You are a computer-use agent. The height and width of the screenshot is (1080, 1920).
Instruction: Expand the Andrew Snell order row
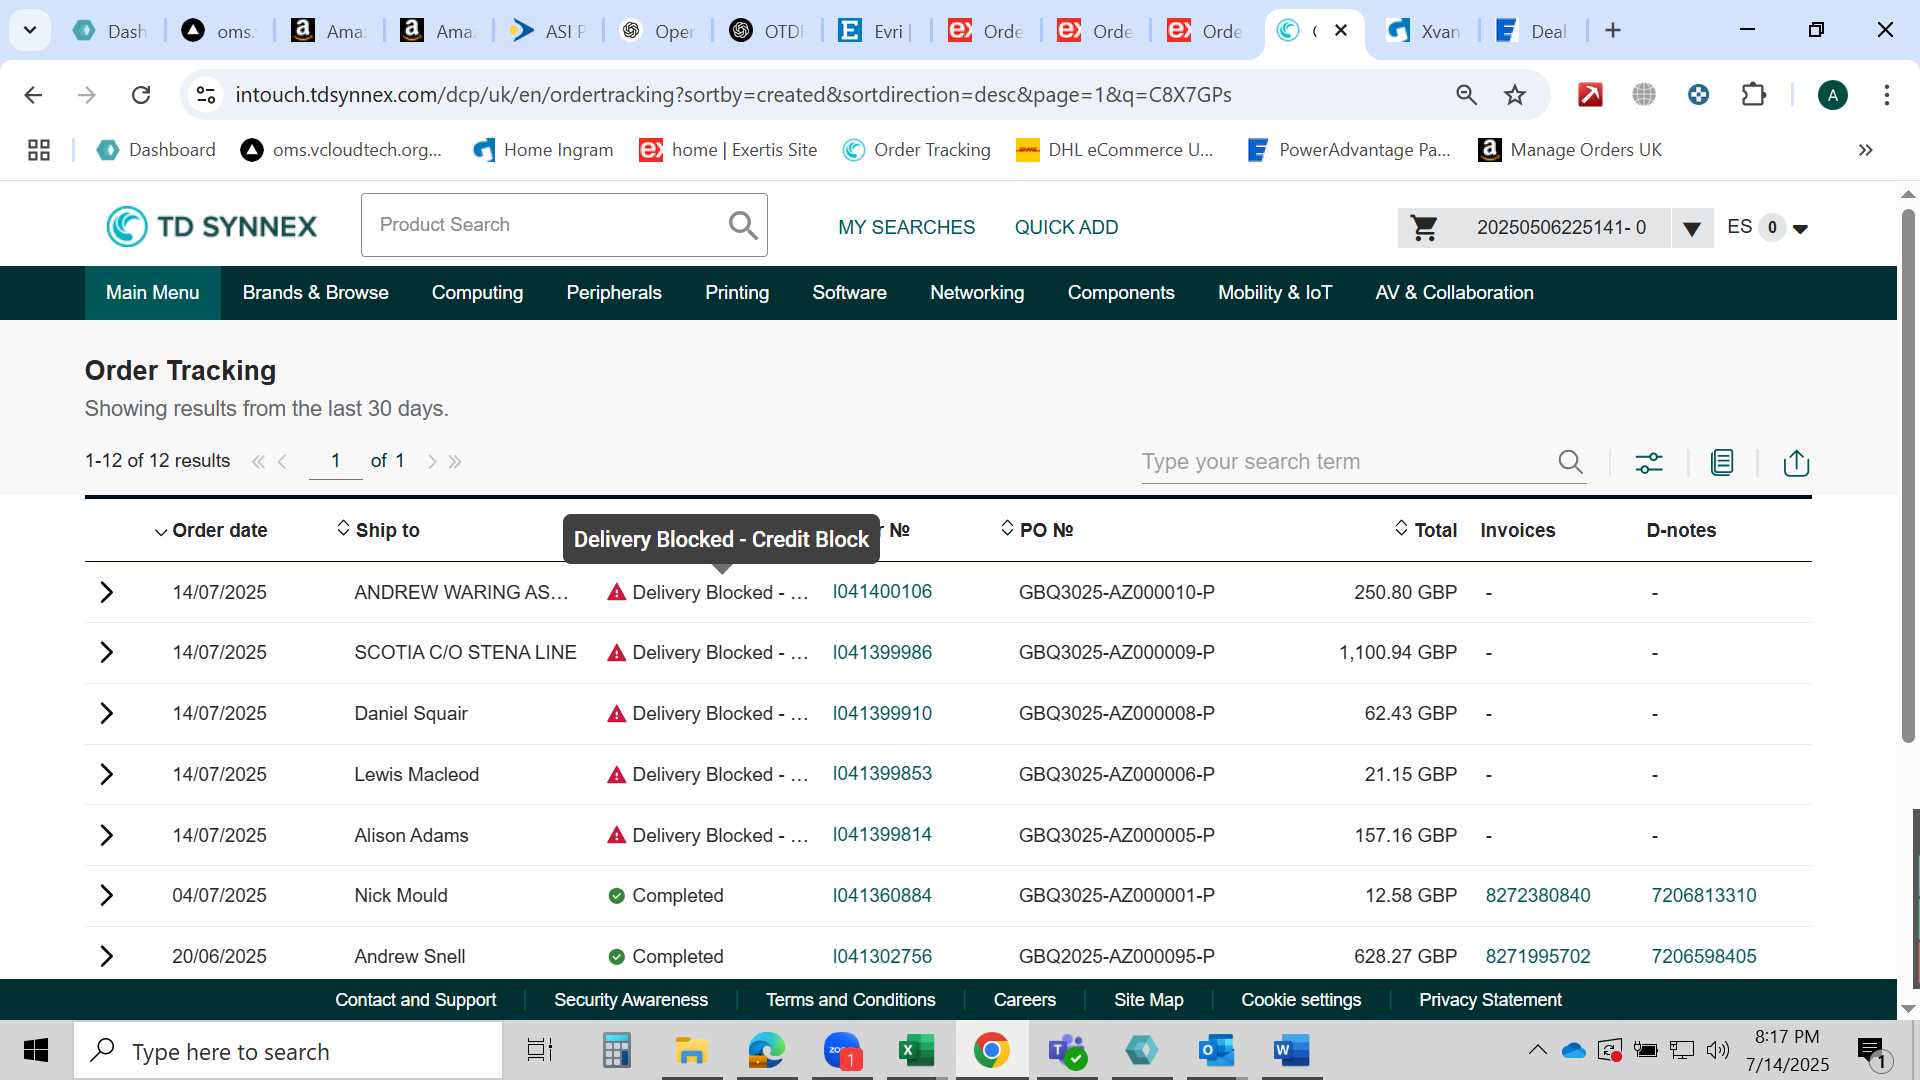[106, 956]
